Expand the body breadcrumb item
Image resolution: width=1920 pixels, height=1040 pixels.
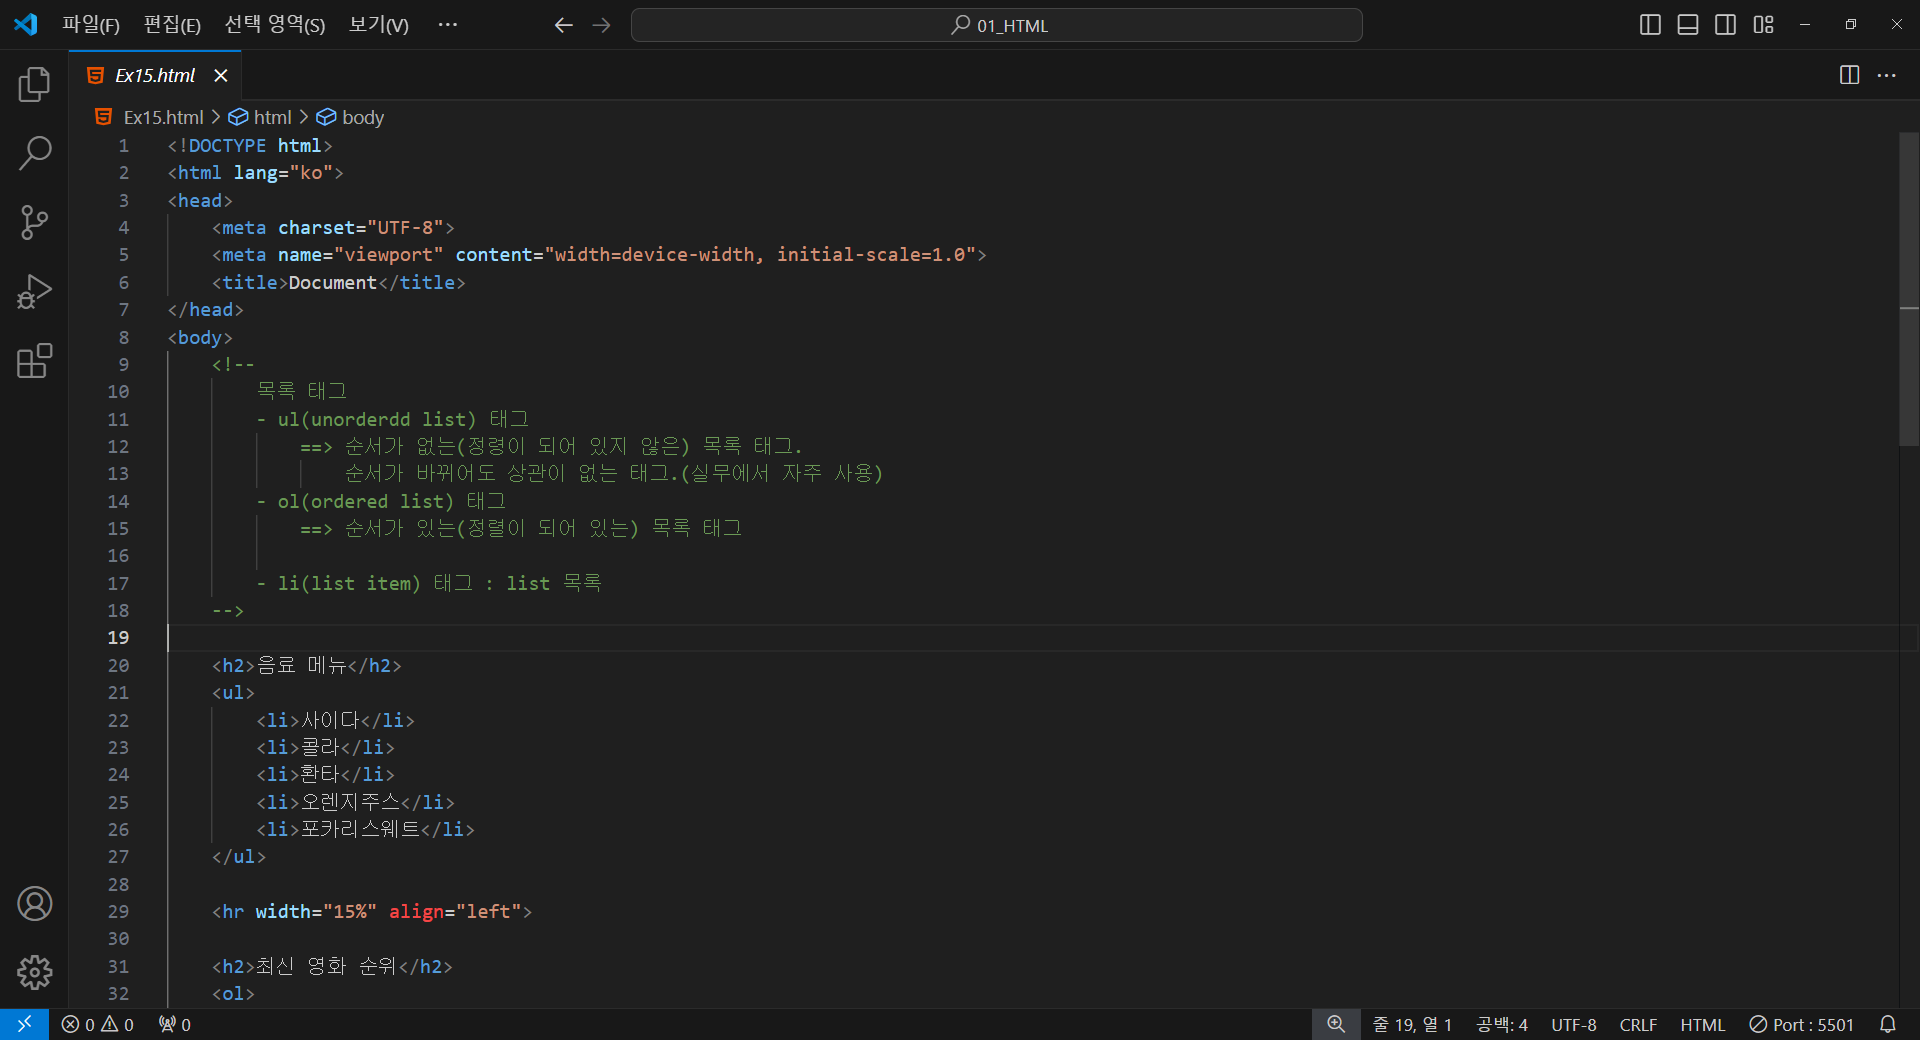pos(351,118)
